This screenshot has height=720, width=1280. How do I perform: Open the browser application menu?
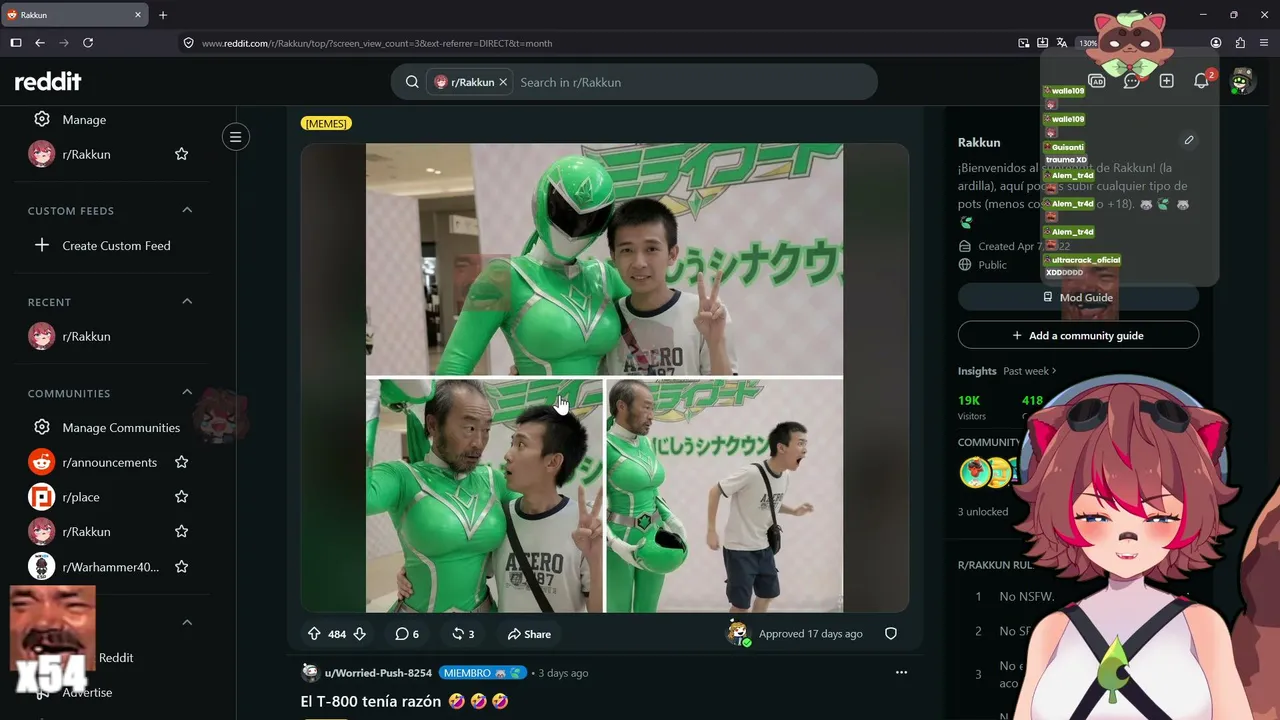[1264, 43]
